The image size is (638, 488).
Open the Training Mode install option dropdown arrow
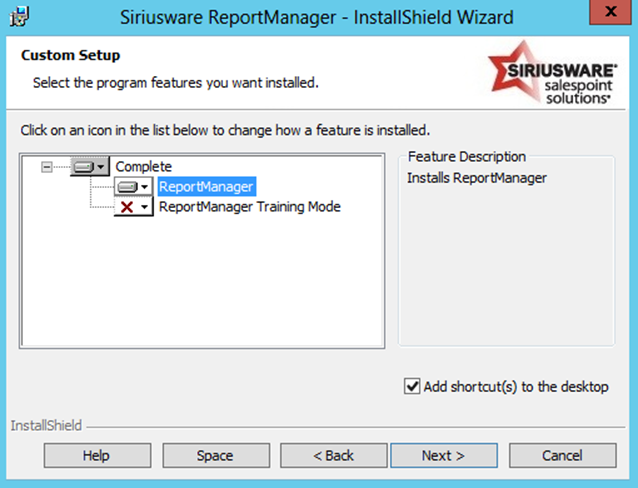click(145, 207)
